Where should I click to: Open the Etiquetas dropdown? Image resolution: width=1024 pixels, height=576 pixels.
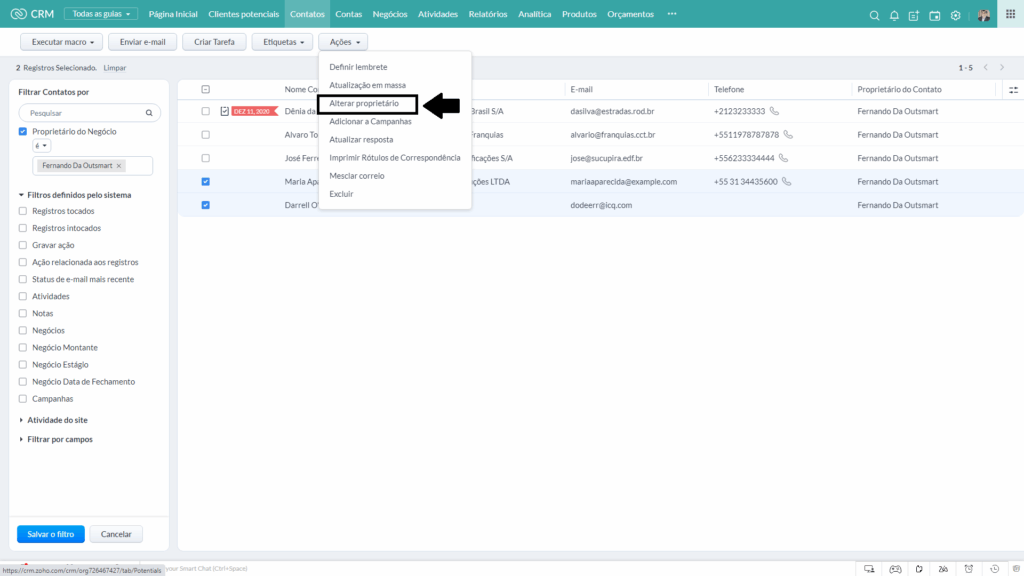coord(282,42)
